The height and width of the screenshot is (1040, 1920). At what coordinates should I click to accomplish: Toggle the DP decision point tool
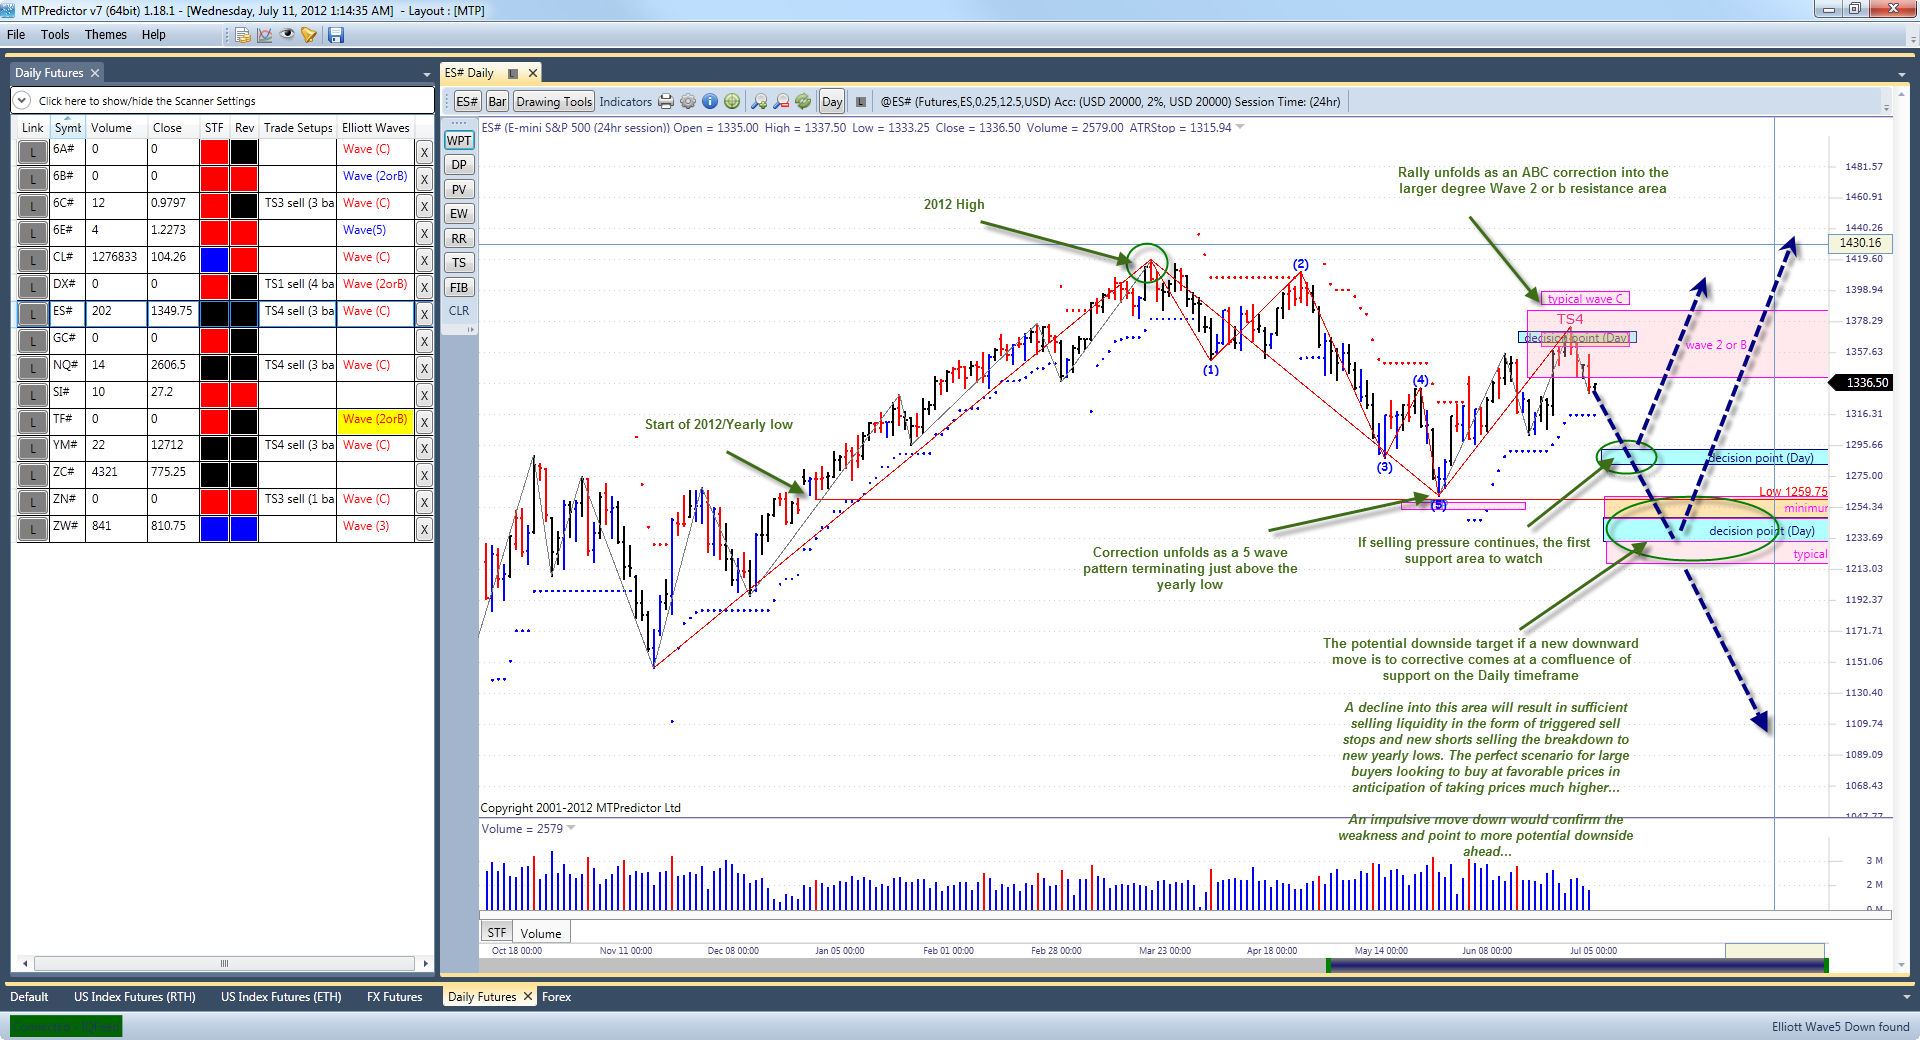[x=459, y=165]
